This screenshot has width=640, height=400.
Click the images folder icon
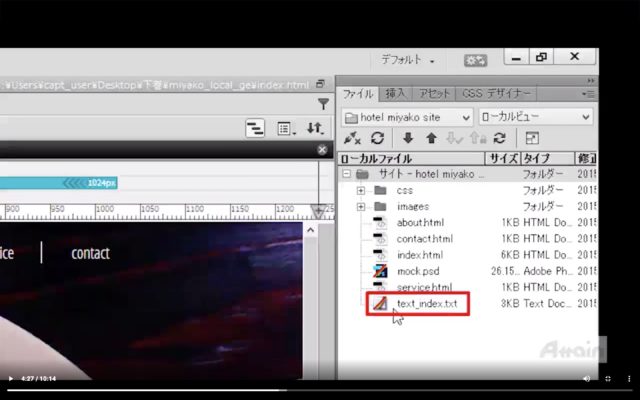[x=380, y=207]
